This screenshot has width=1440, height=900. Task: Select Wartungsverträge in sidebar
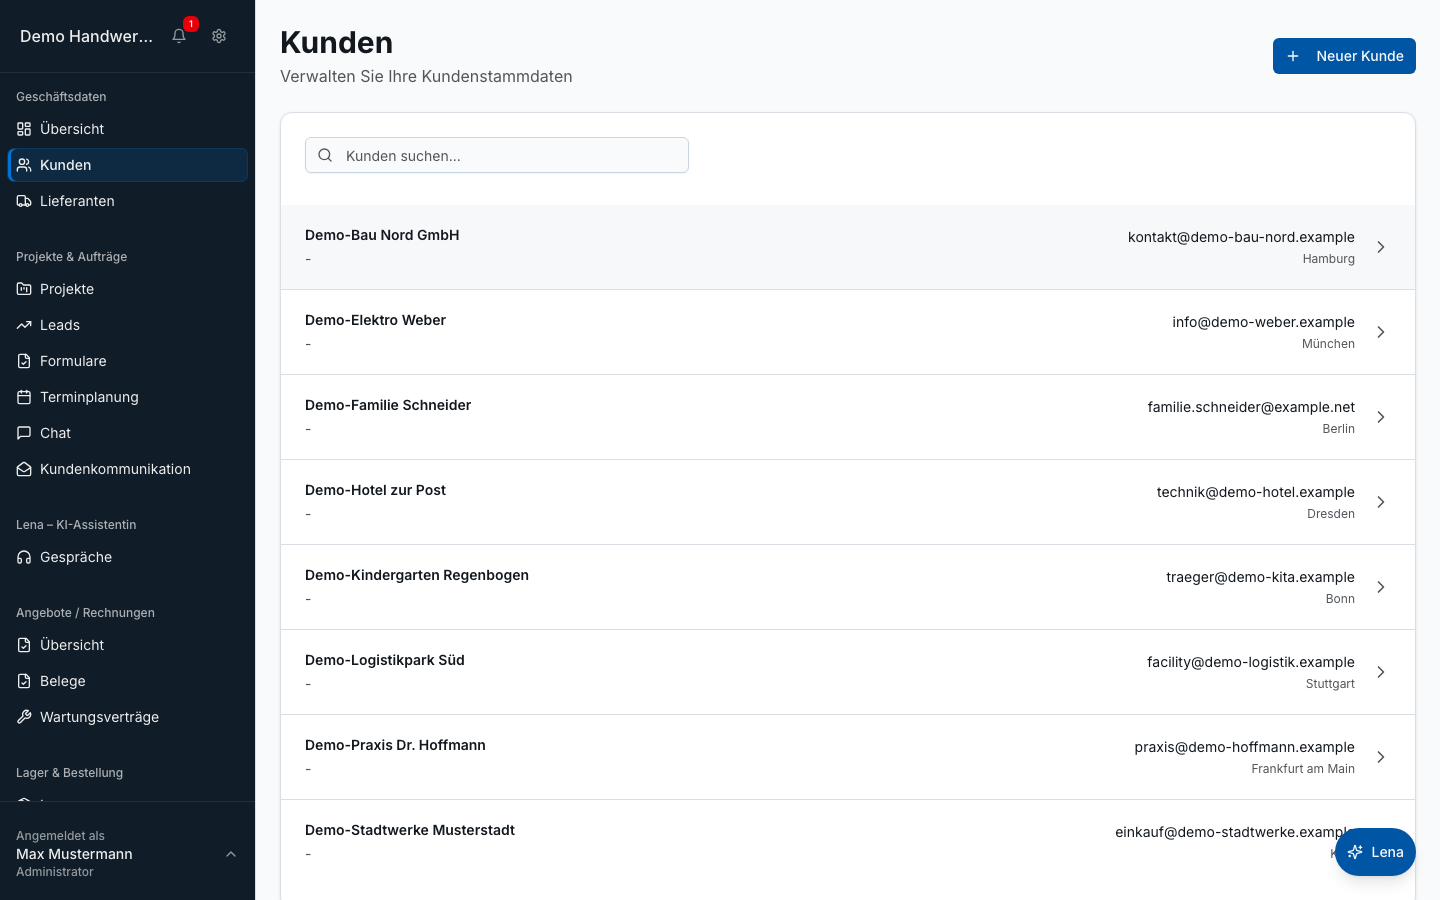click(x=127, y=717)
